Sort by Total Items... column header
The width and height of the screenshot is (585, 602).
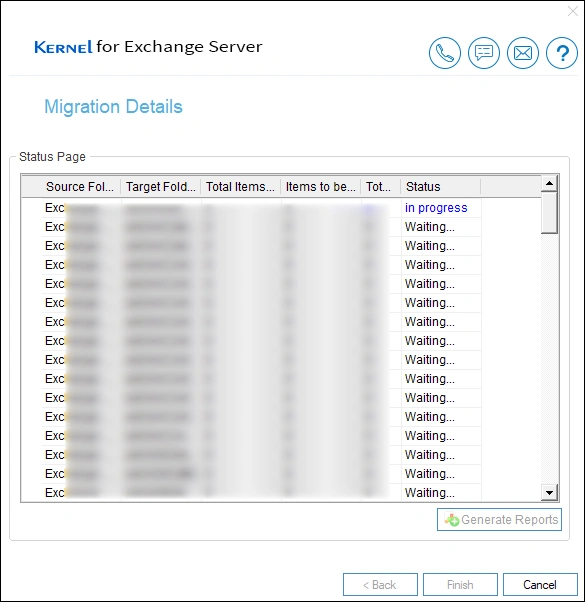[241, 187]
